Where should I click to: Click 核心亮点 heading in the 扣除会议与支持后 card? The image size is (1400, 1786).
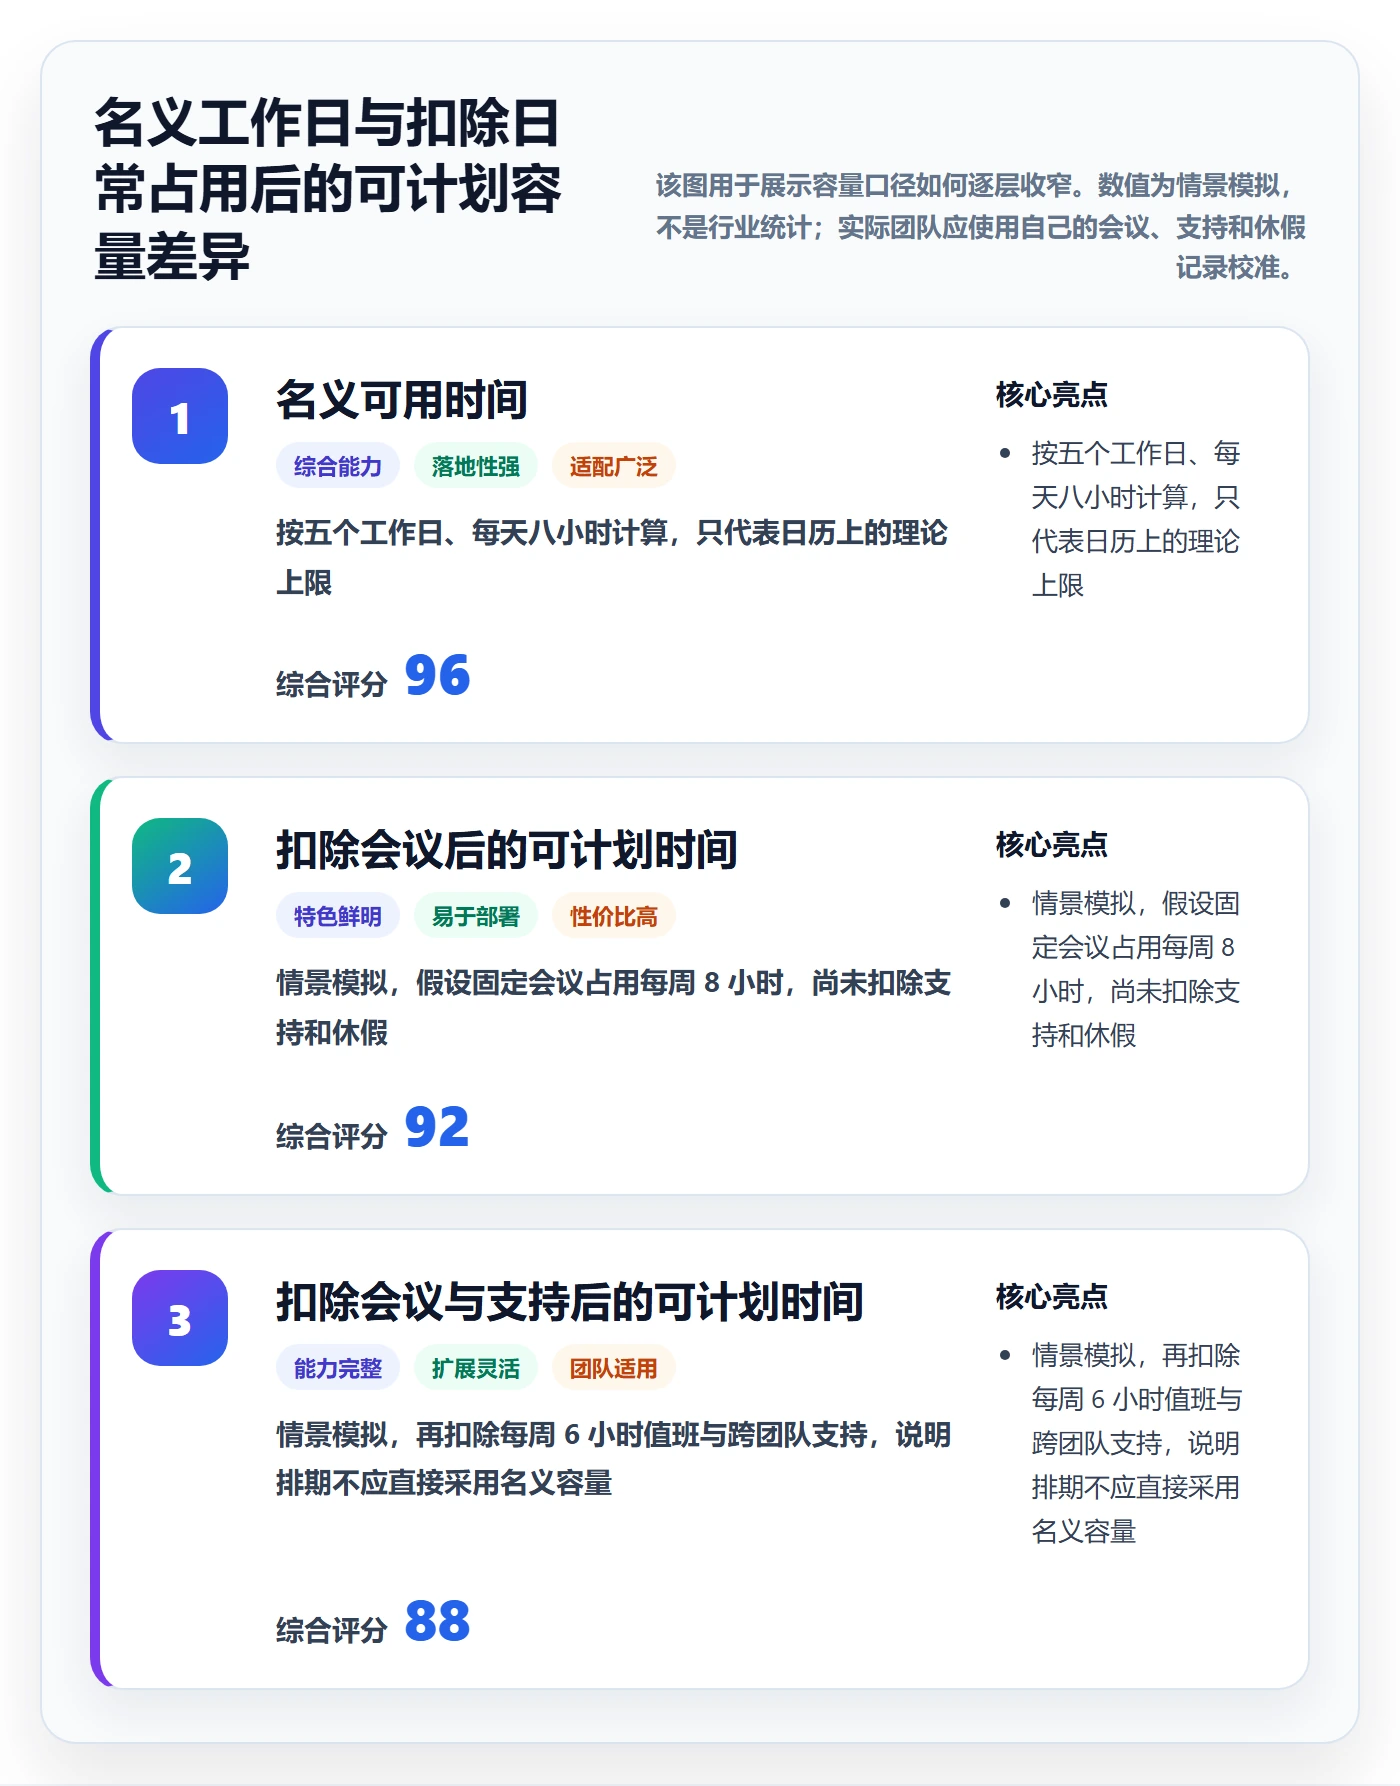[1052, 1297]
